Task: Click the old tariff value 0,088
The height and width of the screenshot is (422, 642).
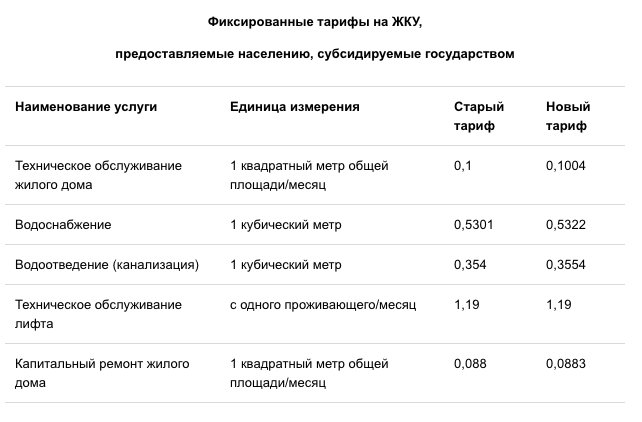Action: pyautogui.click(x=469, y=363)
